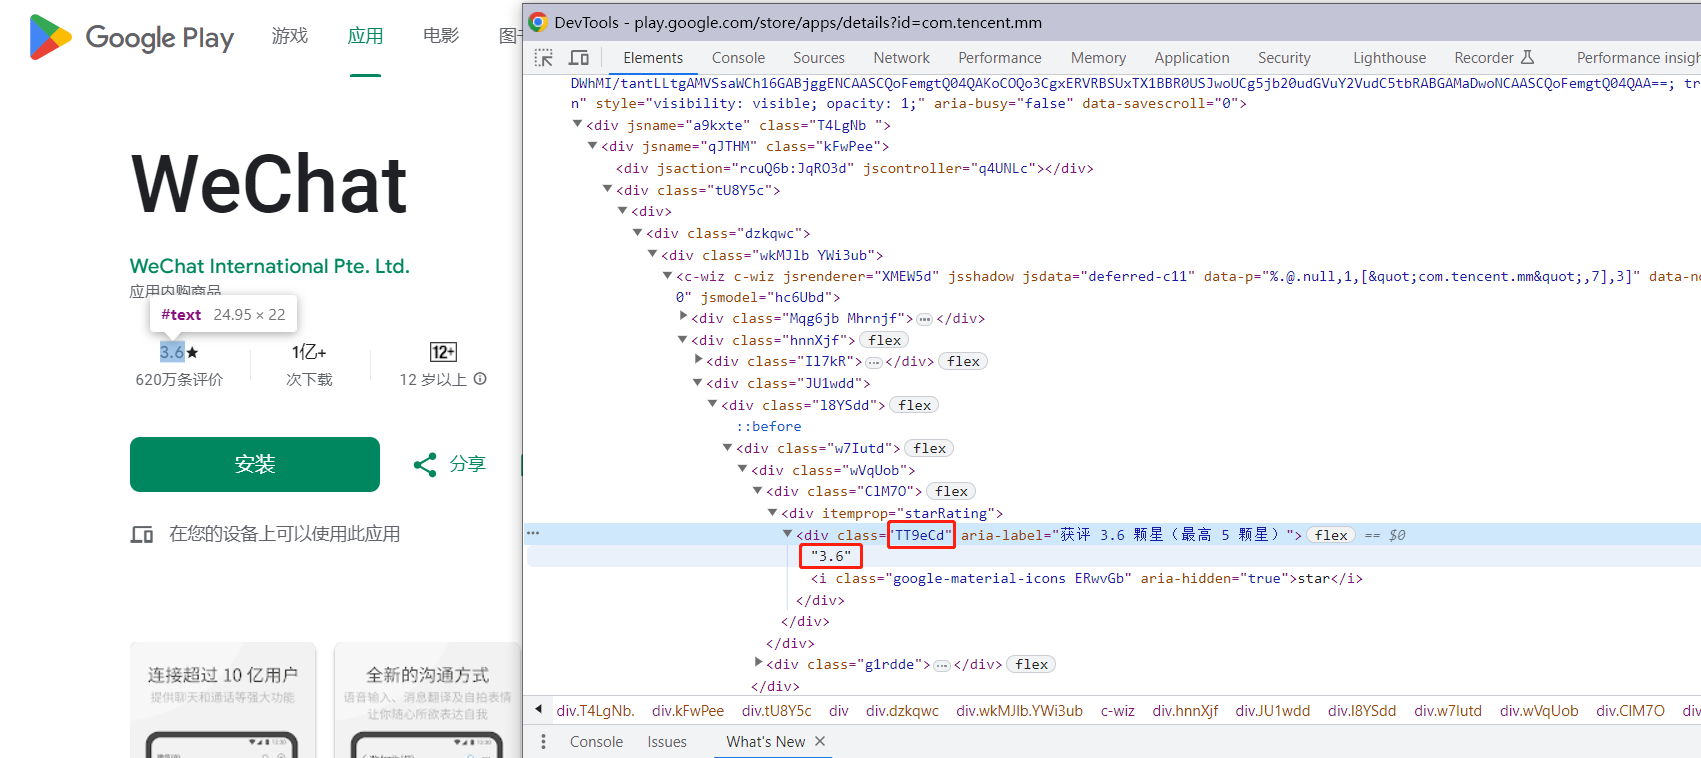Screen dimensions: 1701x758
Task: Open the Issues tab in the drawer
Action: coord(667,741)
